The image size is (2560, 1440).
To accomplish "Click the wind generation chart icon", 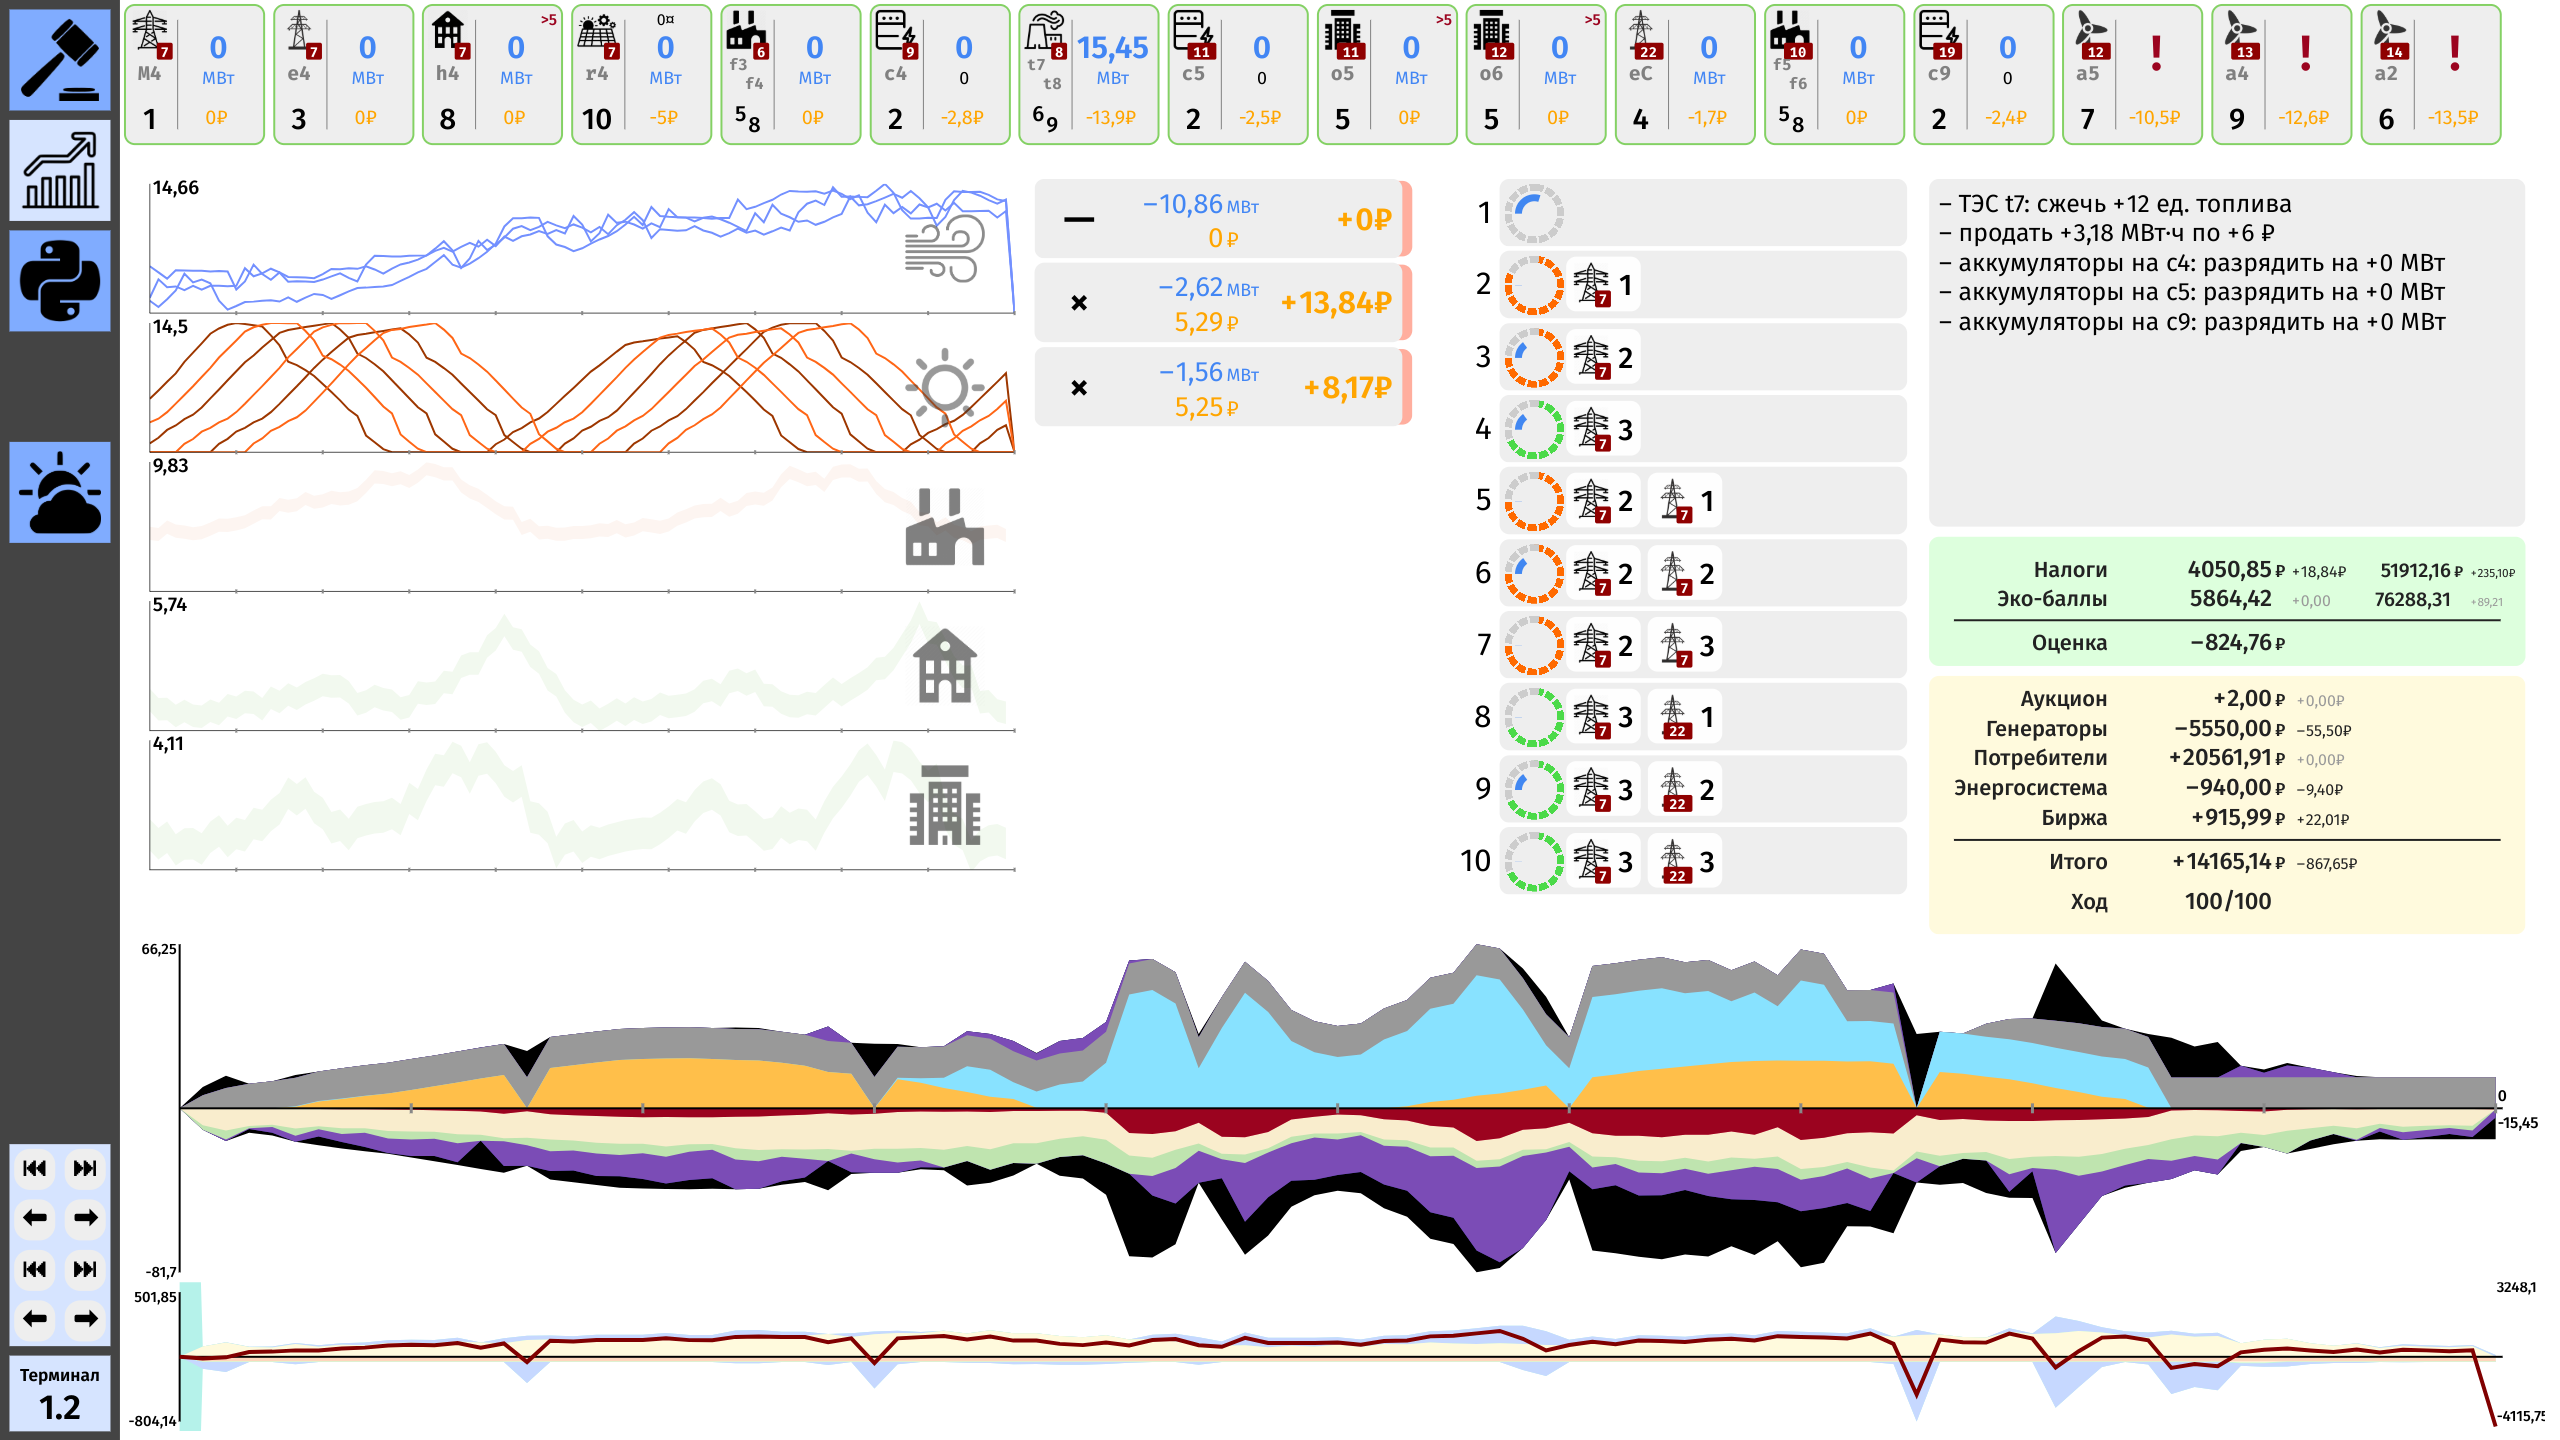I will 944,249.
